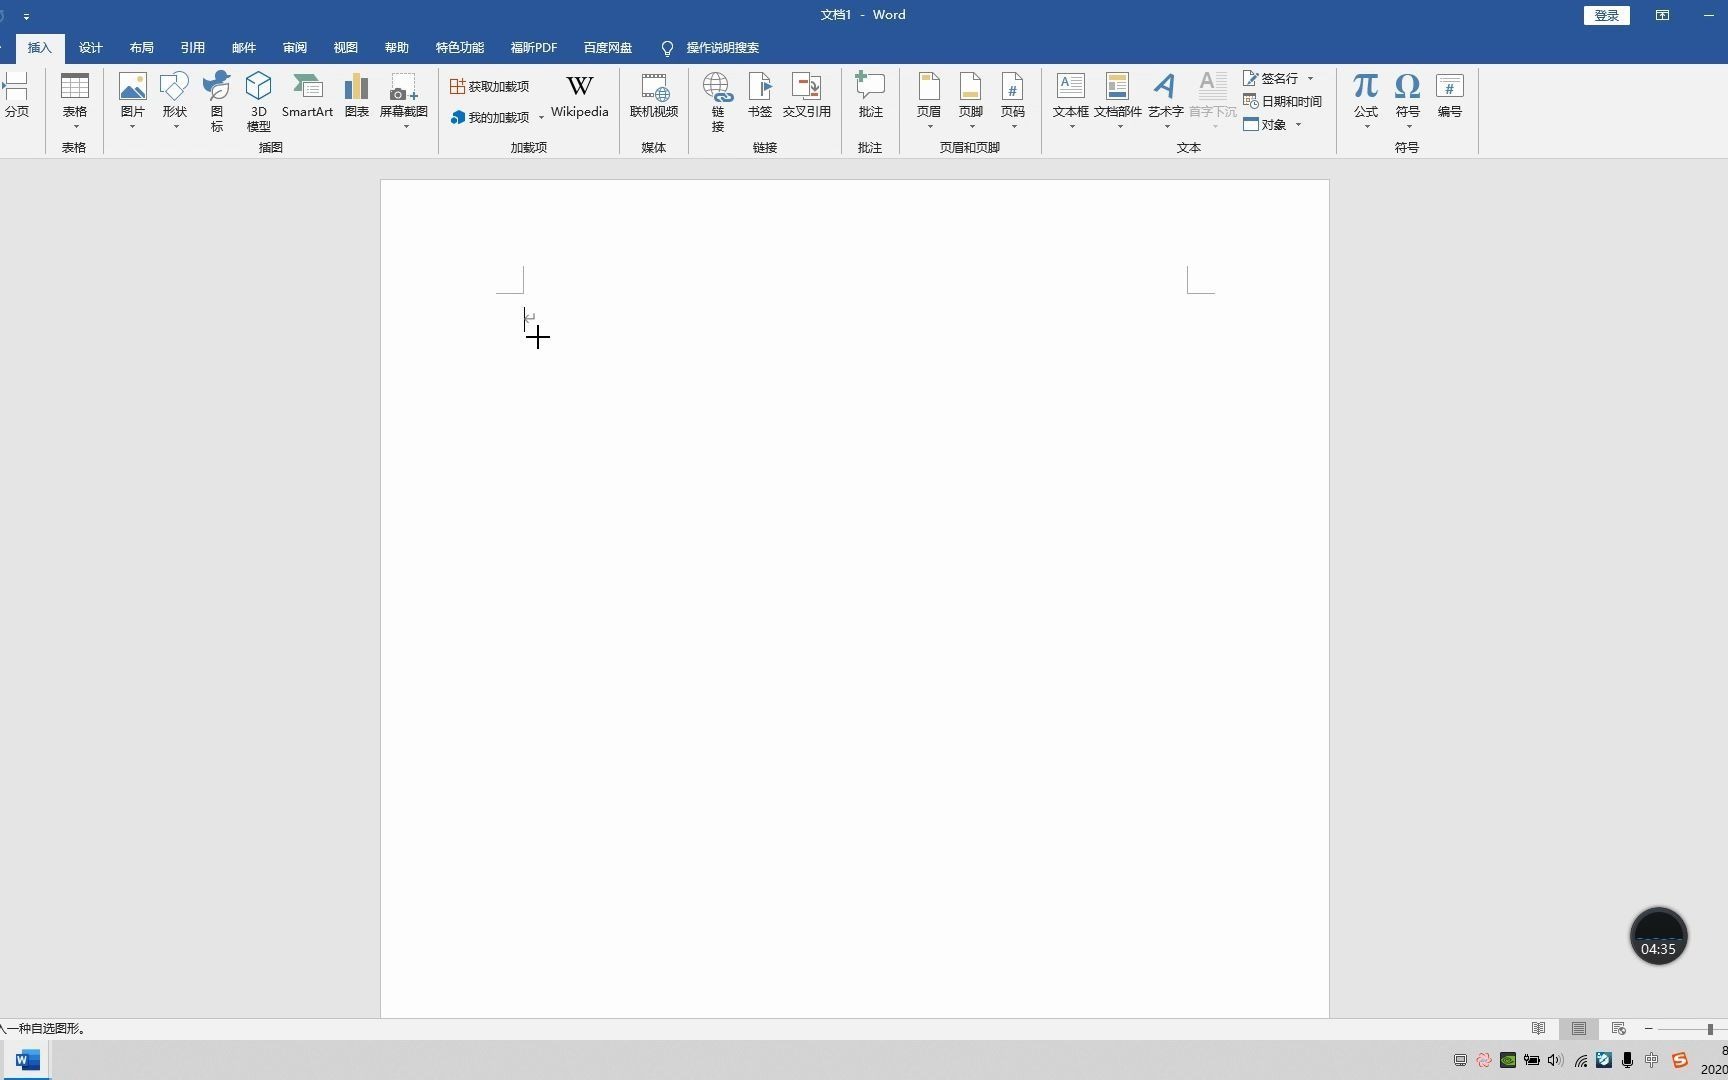Expand the 屏幕截图 dropdown arrow
1728x1080 pixels.
pyautogui.click(x=405, y=127)
